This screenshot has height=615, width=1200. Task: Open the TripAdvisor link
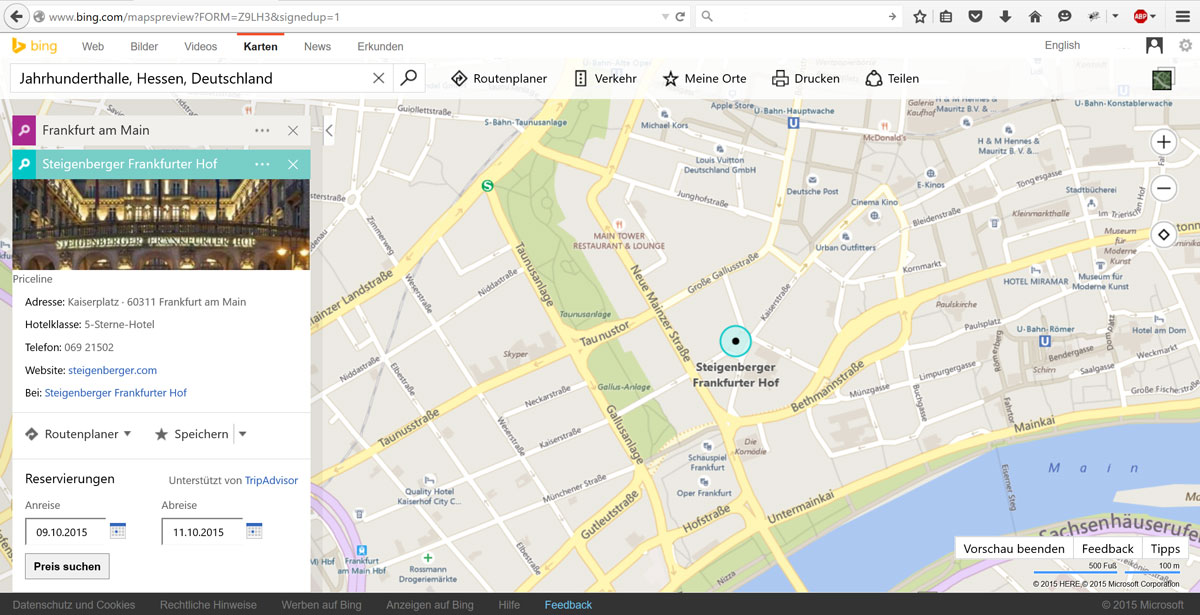[x=272, y=480]
